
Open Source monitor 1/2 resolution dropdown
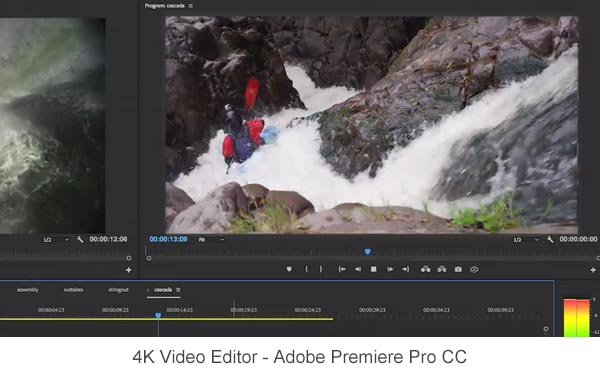(56, 240)
